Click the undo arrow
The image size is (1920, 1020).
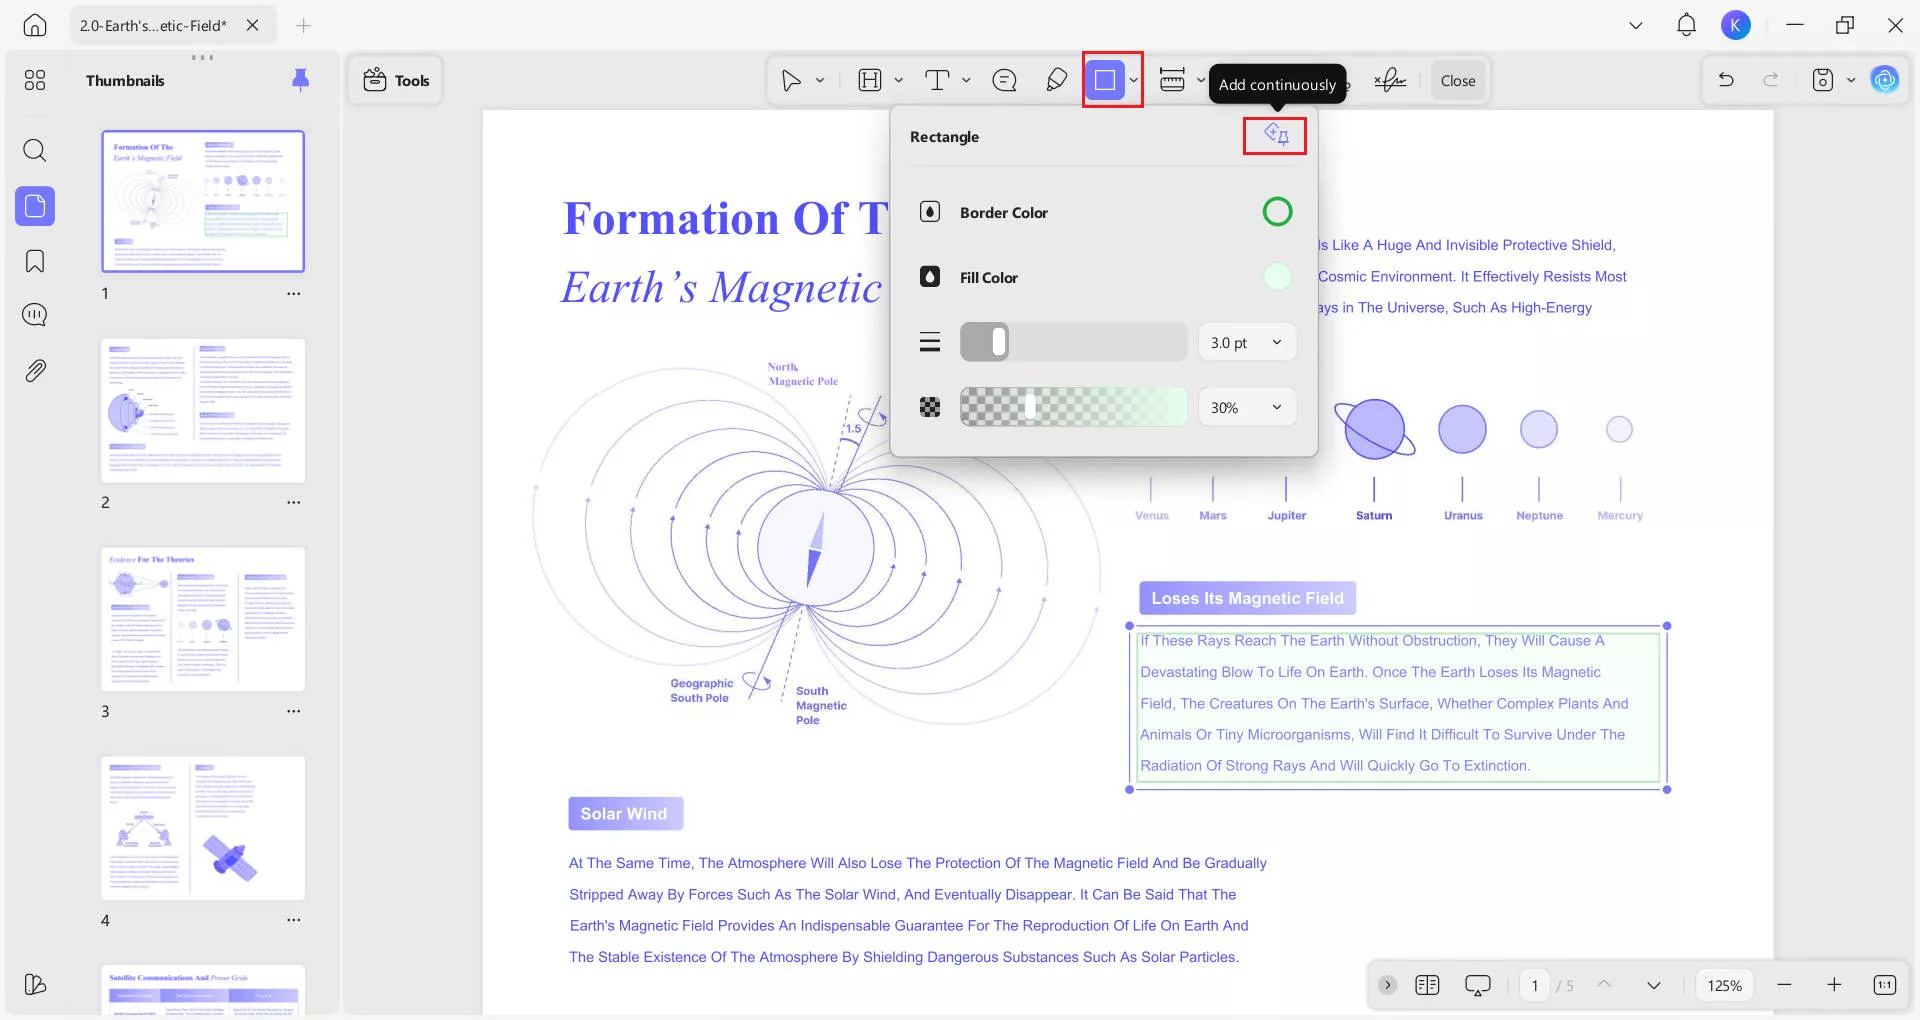(1726, 80)
